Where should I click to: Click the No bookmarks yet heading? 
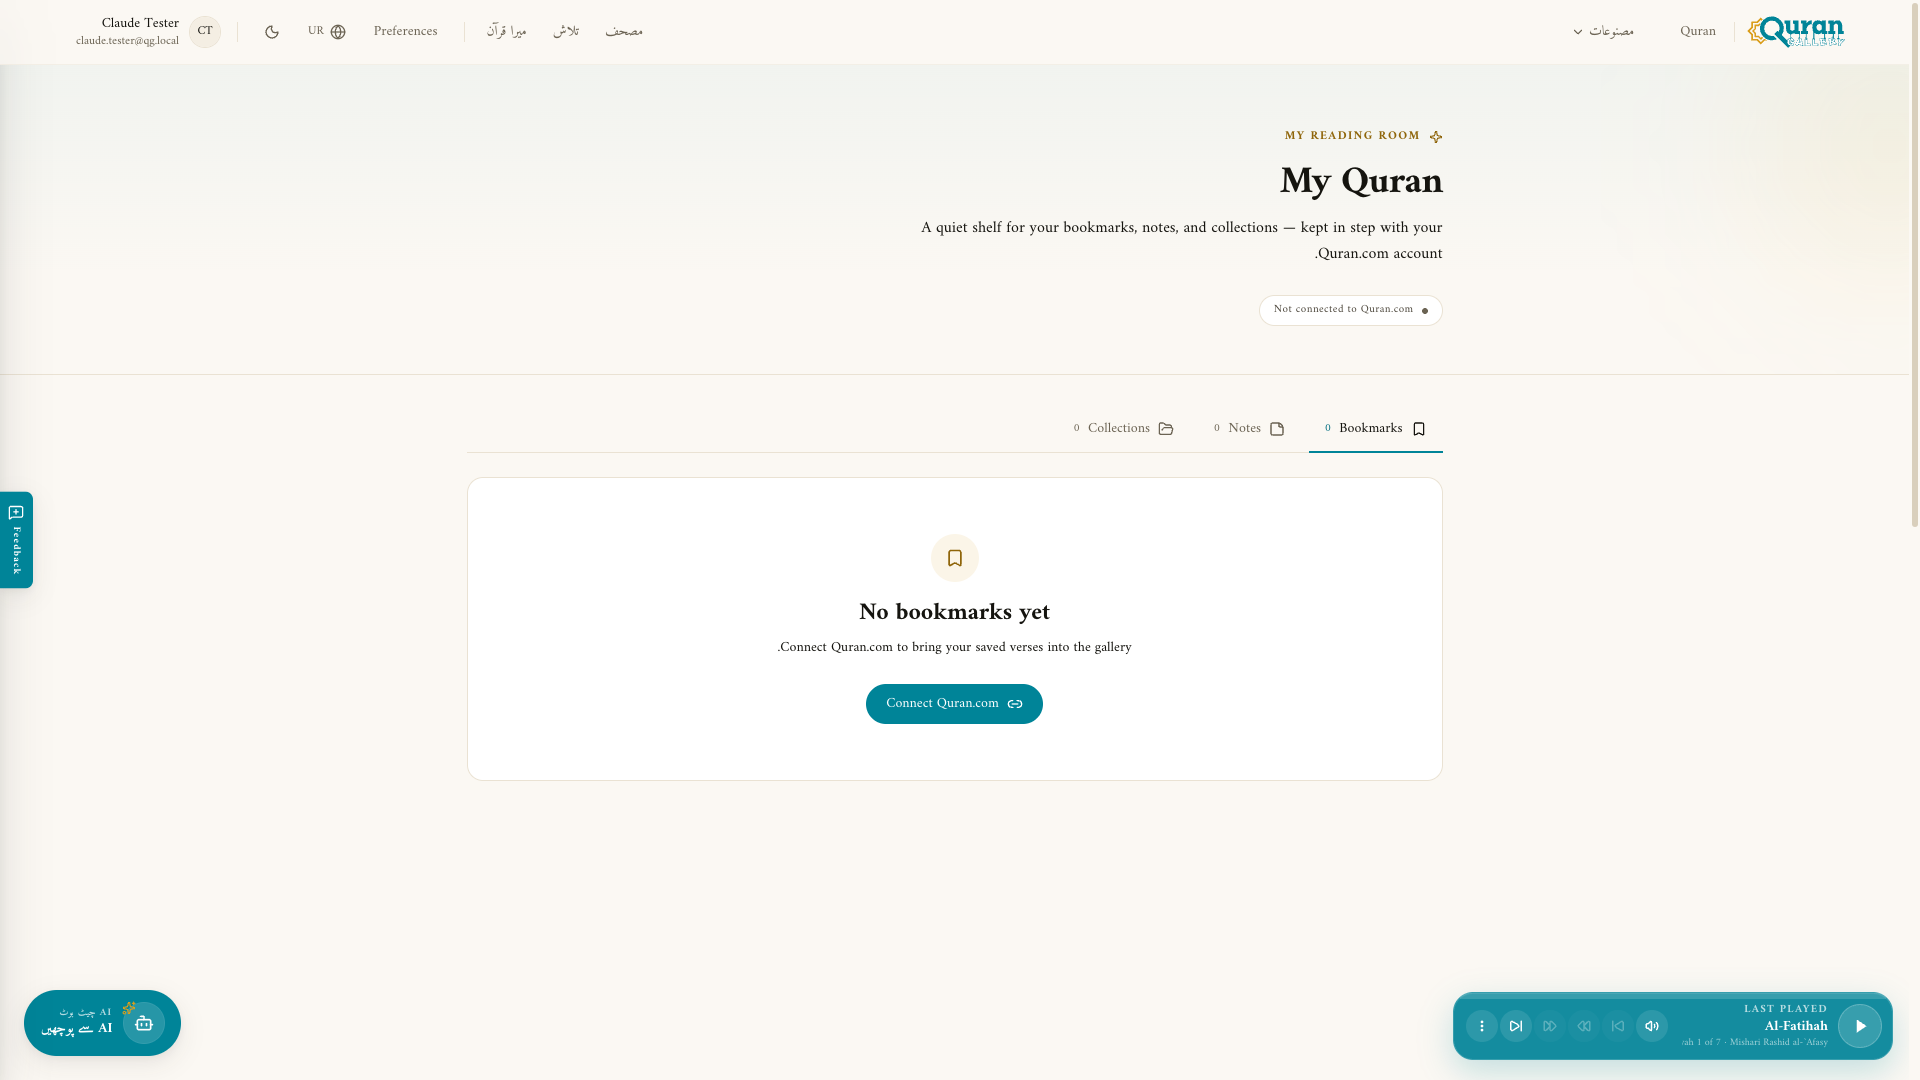tap(955, 613)
